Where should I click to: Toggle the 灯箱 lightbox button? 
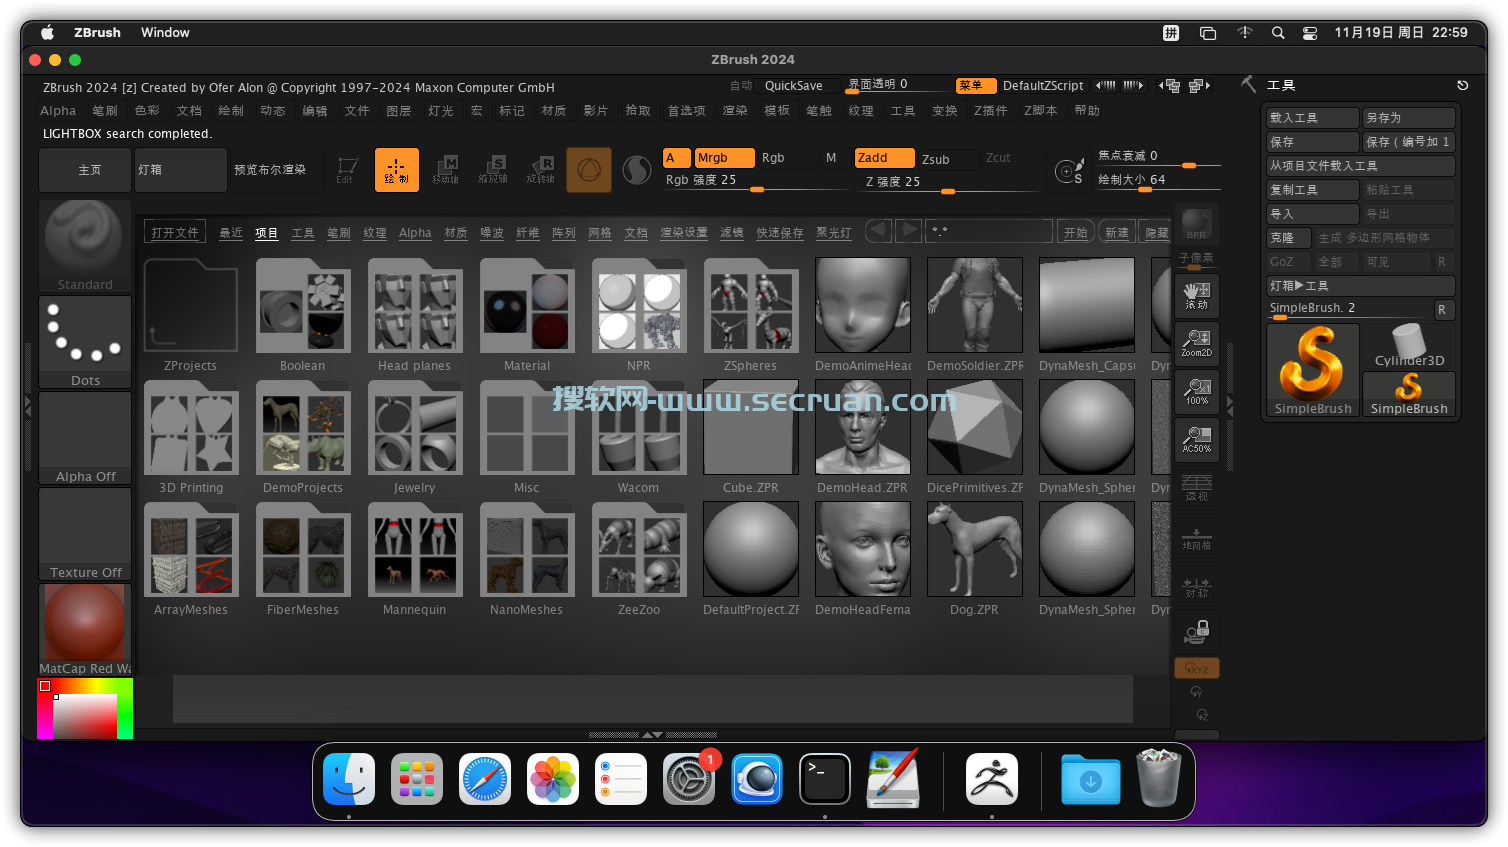181,170
